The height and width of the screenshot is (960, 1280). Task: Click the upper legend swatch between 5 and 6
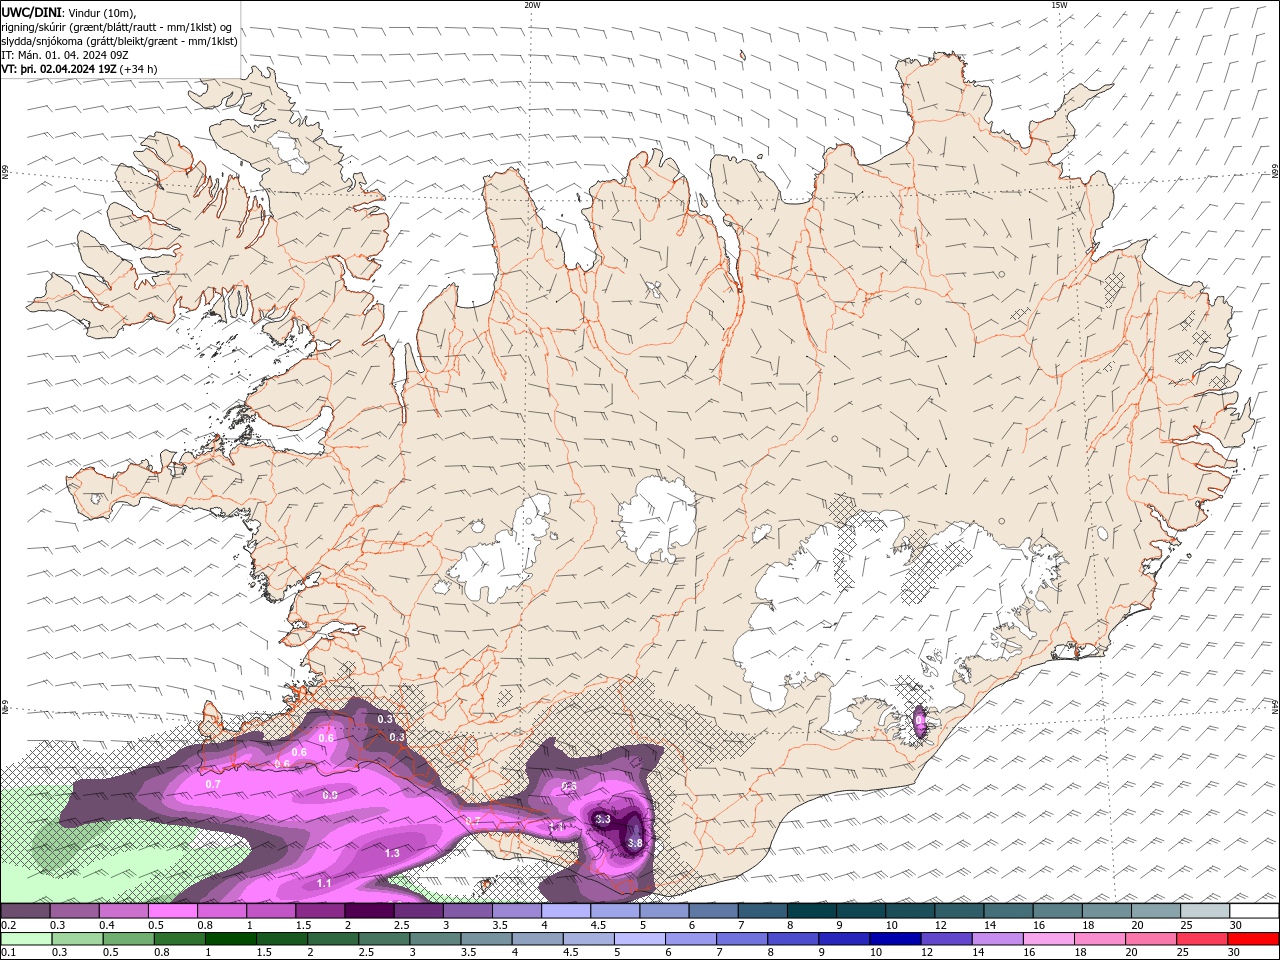click(x=664, y=911)
